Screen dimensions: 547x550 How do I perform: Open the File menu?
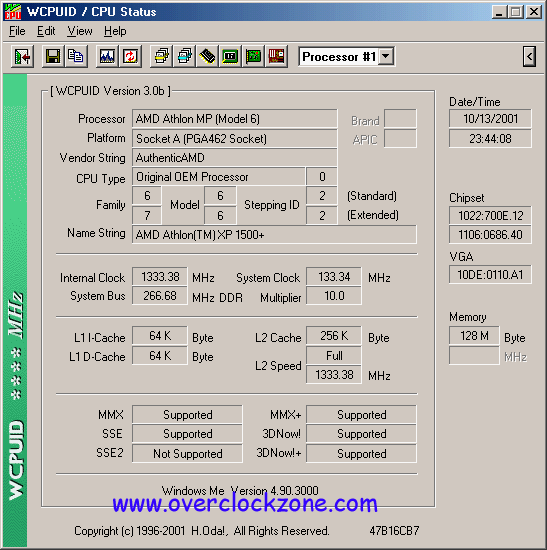17,31
